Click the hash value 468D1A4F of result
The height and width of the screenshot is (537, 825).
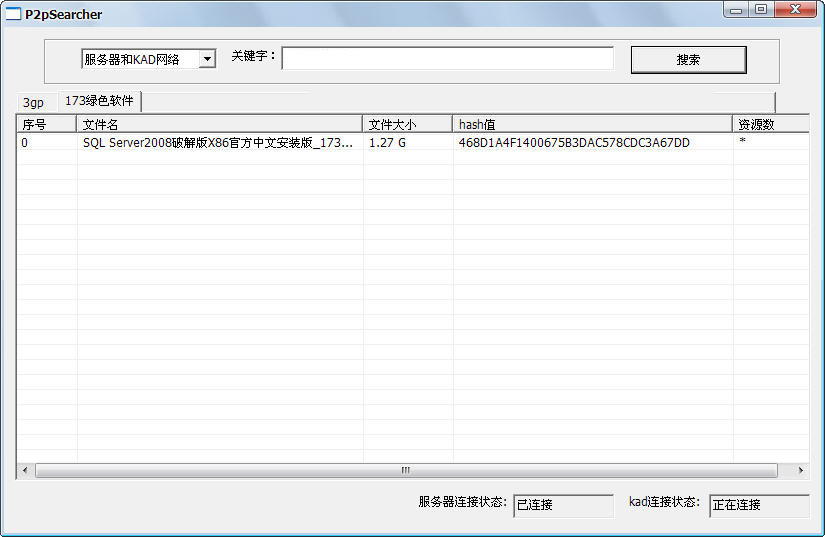(574, 143)
